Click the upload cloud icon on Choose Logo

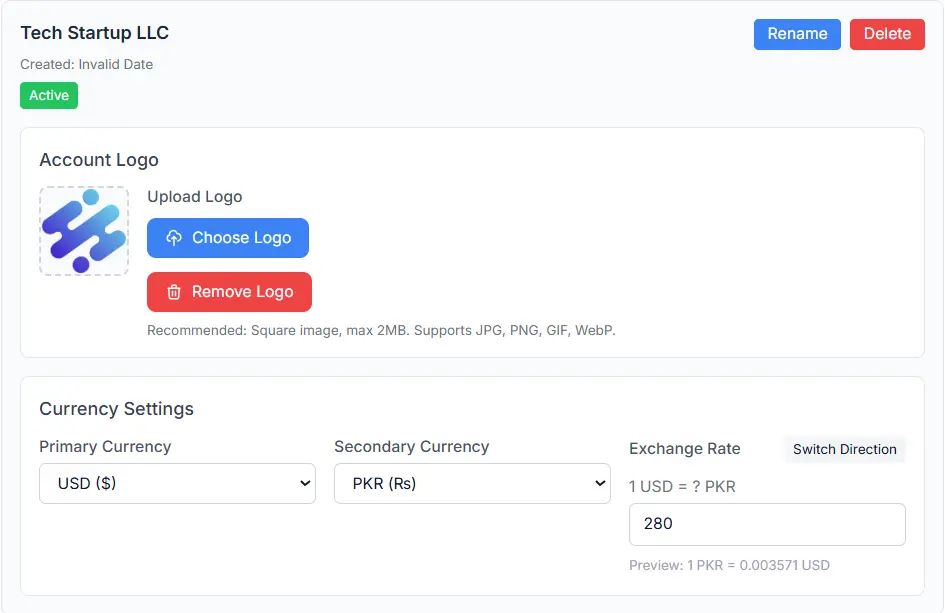coord(174,238)
